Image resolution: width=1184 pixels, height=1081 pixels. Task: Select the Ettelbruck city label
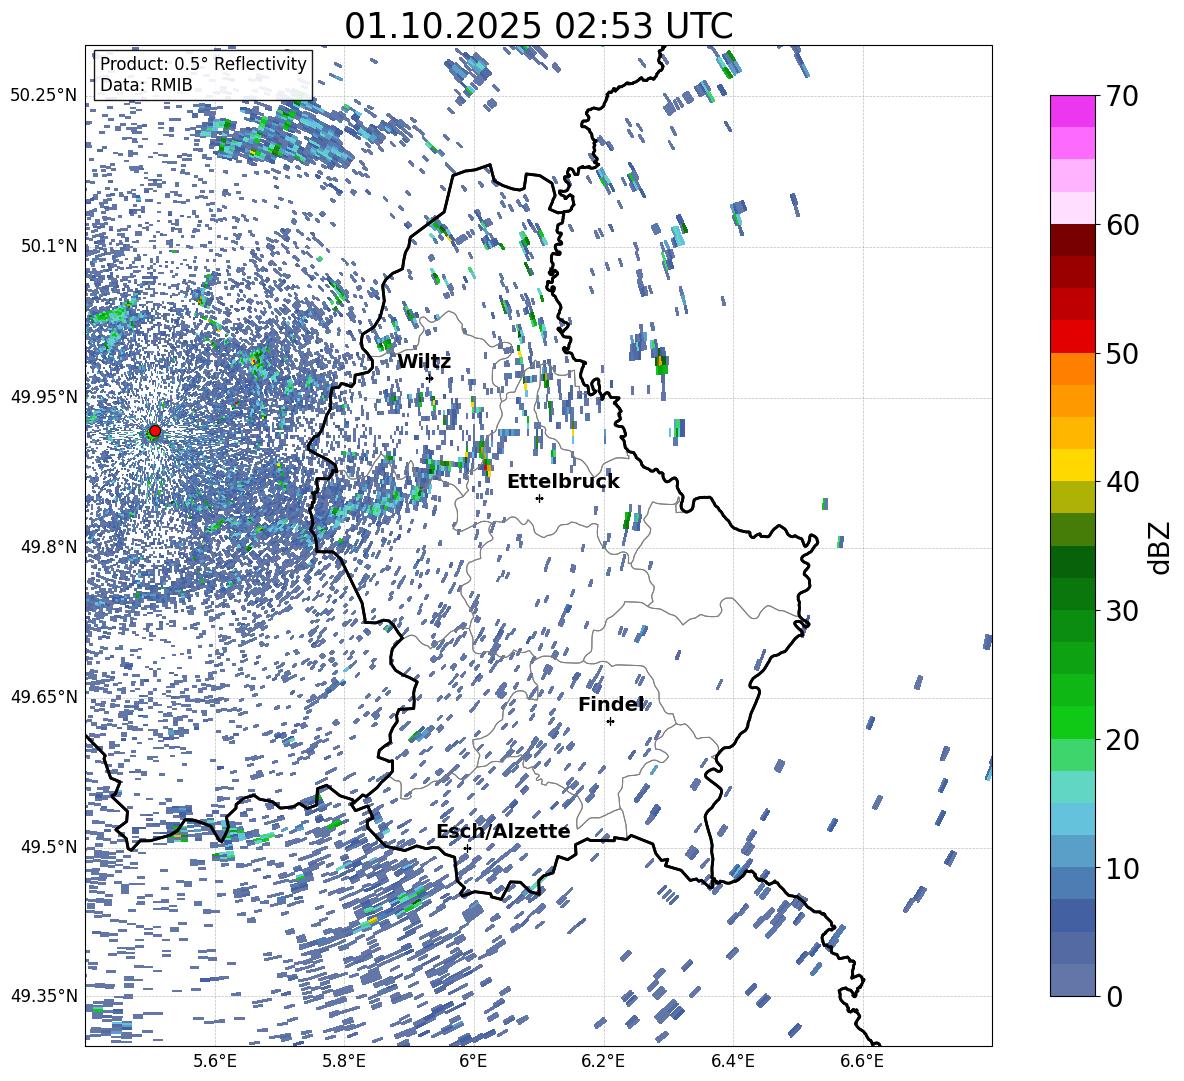coord(563,482)
